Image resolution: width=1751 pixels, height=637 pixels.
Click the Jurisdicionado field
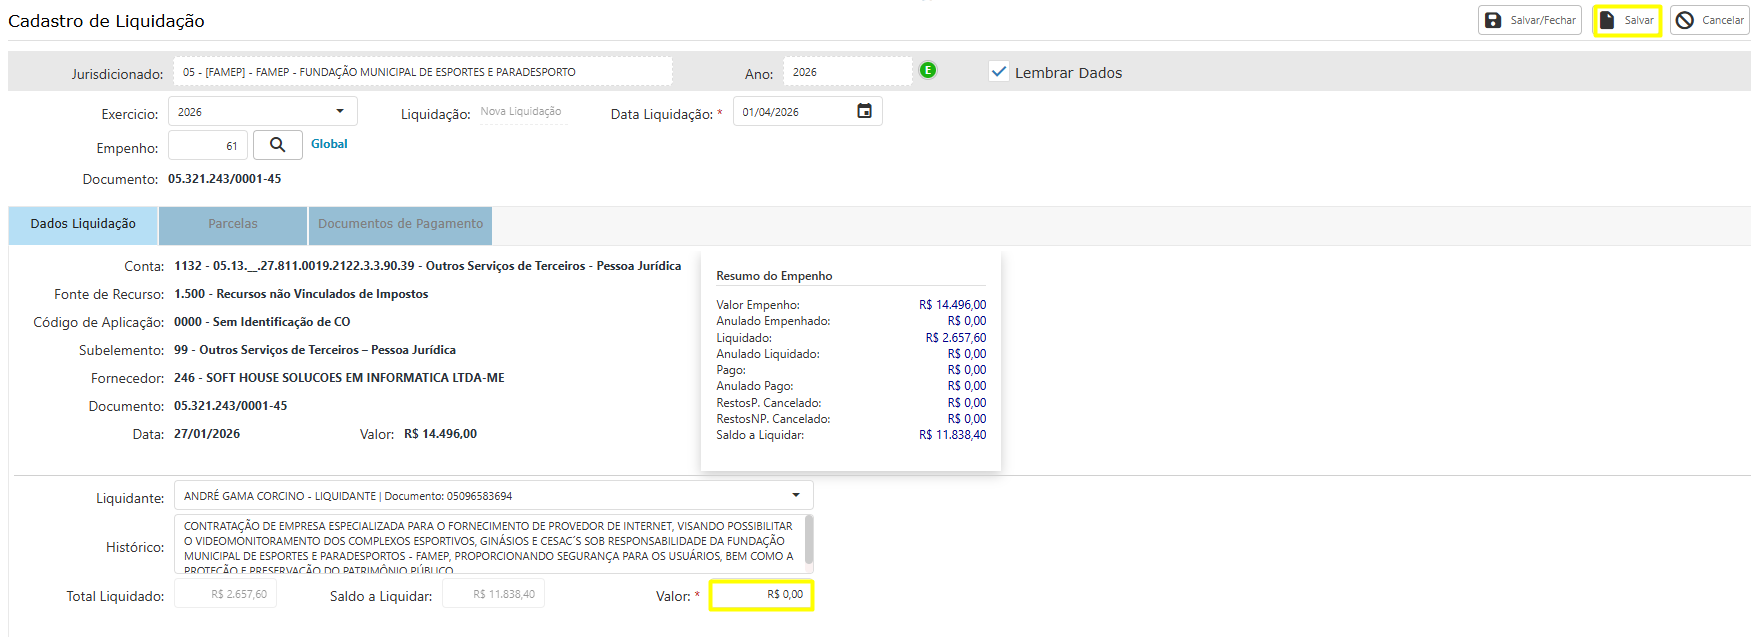(422, 72)
